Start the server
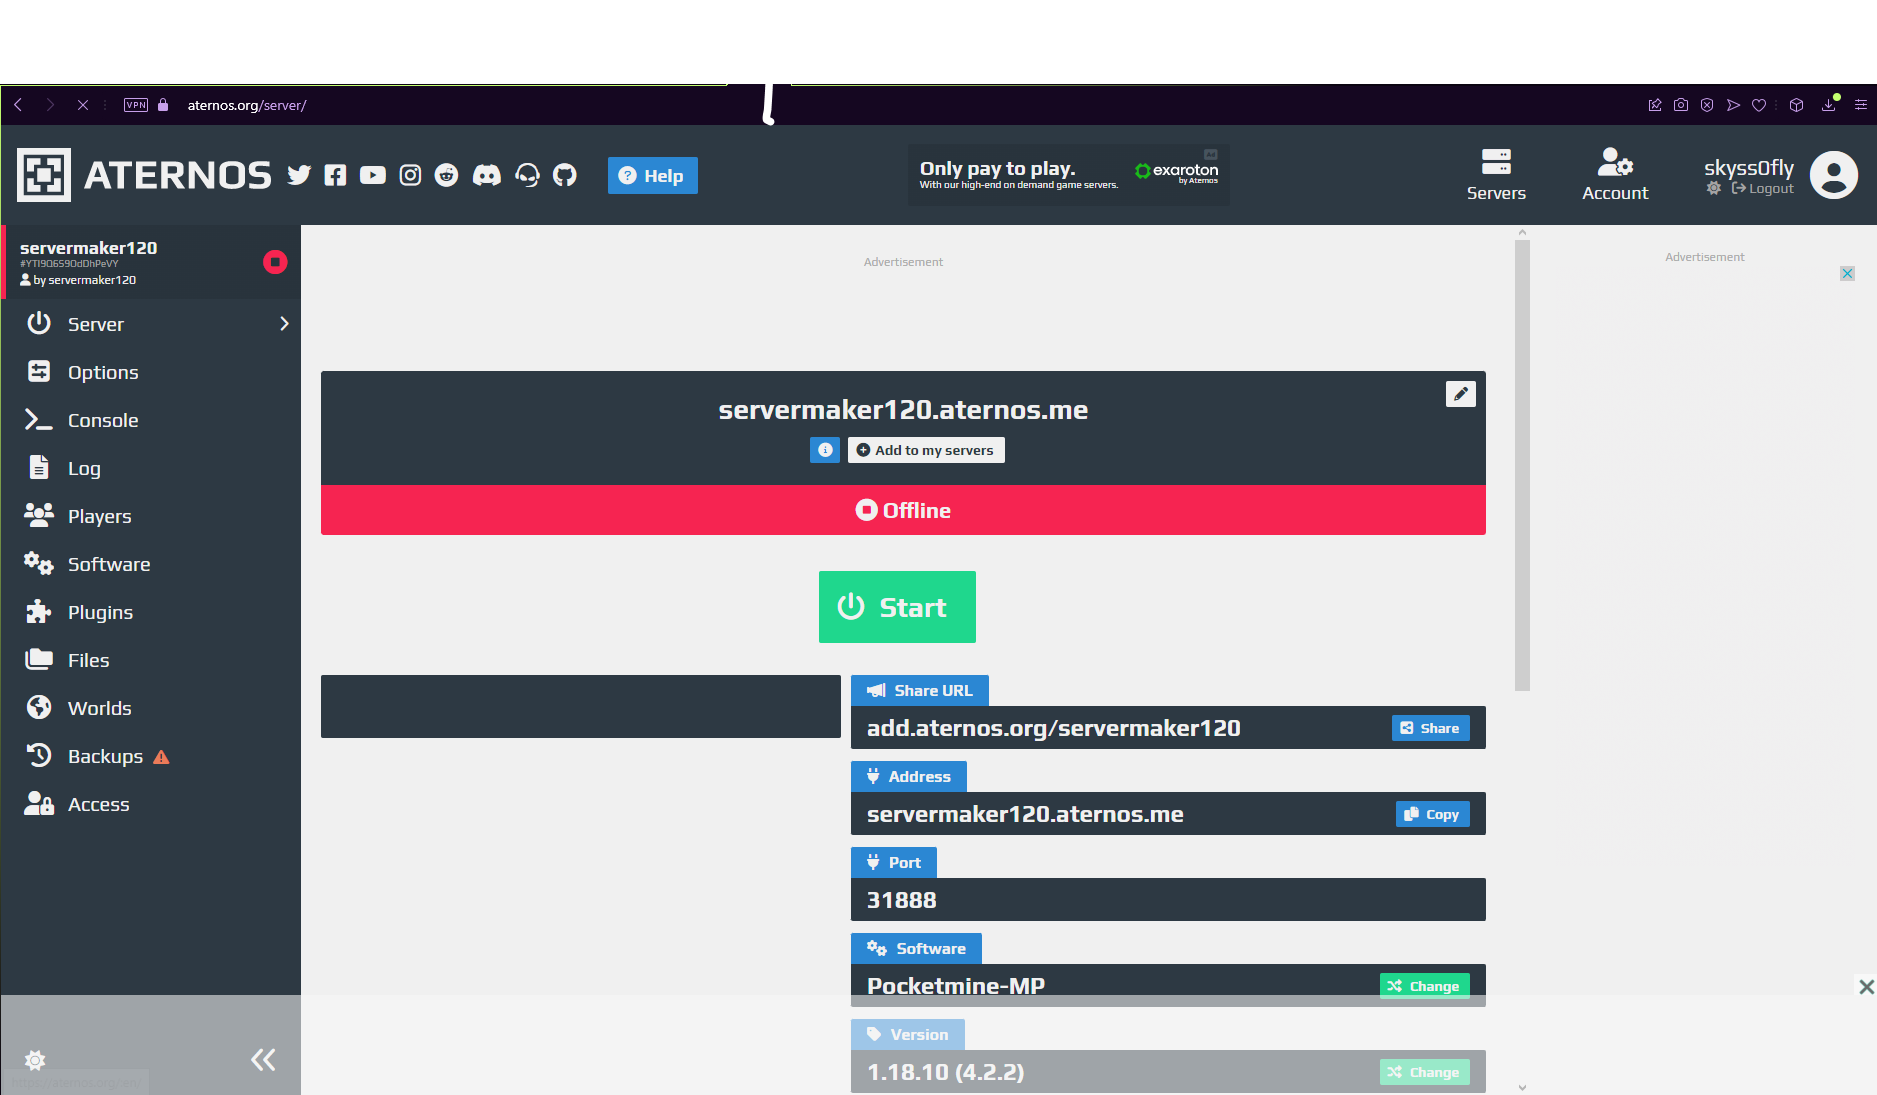The image size is (1877, 1095). [x=897, y=607]
